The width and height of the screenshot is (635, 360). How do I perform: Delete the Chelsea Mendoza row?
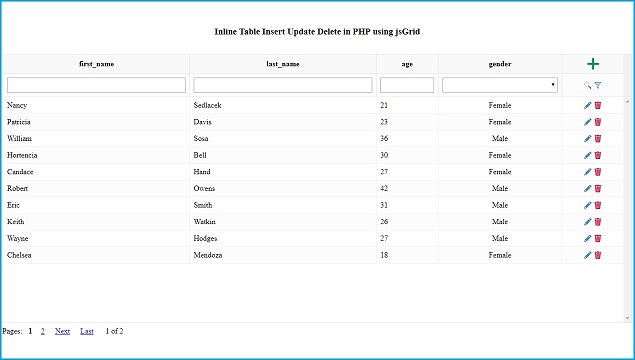click(x=598, y=255)
